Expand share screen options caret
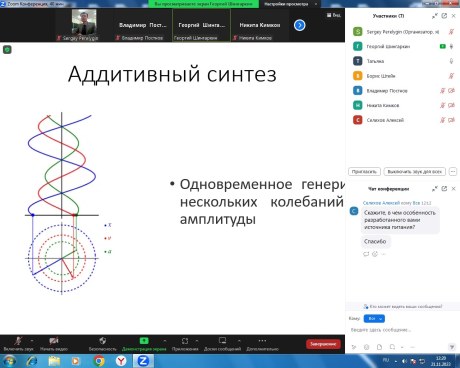 point(165,341)
